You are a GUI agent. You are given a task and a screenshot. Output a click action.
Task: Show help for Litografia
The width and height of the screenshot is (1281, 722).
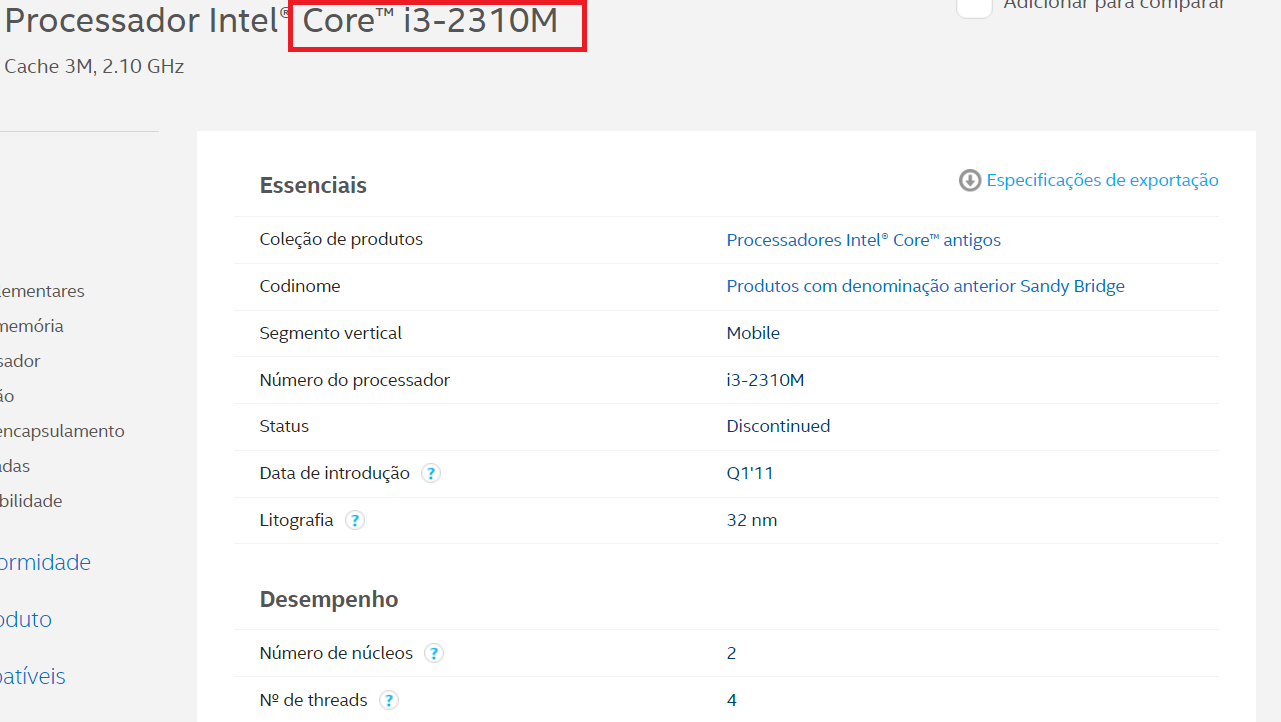354,520
